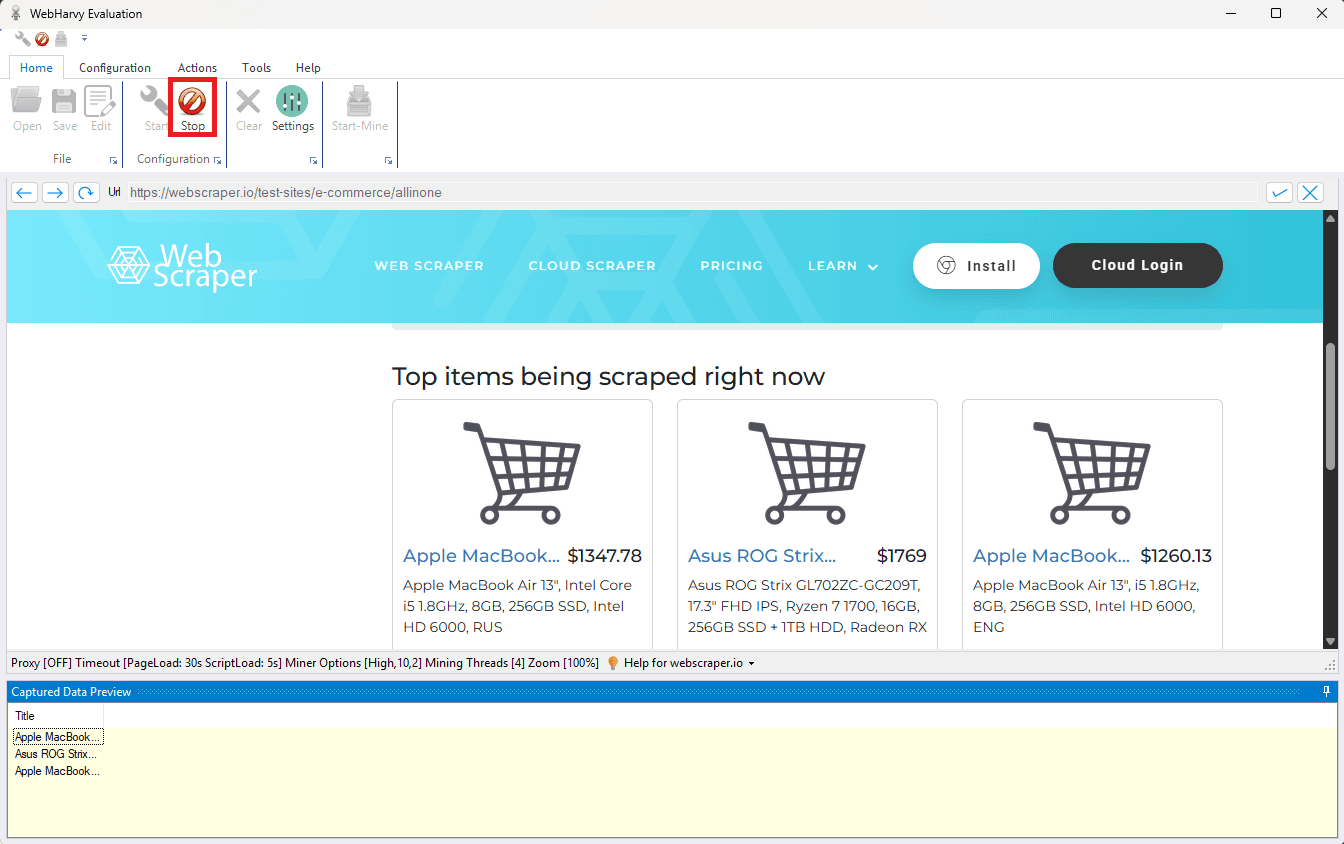Image resolution: width=1344 pixels, height=844 pixels.
Task: Click the Cloud Login button
Action: [1137, 265]
